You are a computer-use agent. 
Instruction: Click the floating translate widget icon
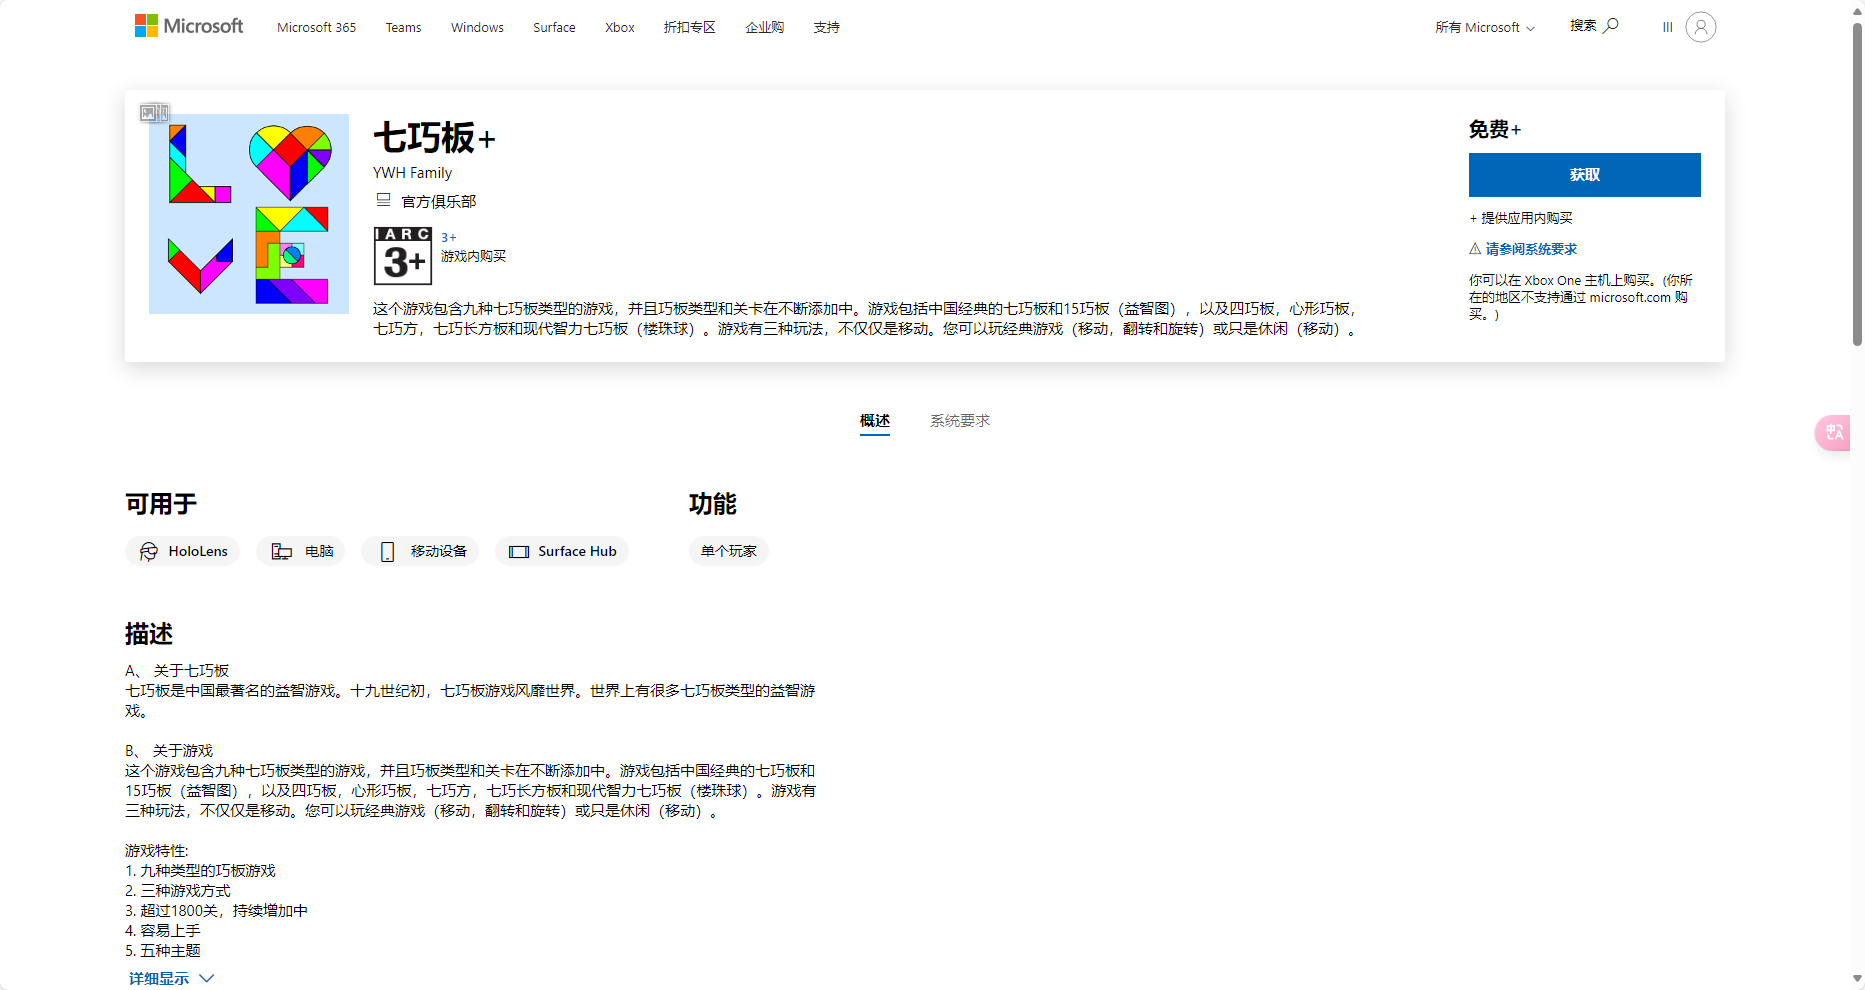coord(1834,432)
